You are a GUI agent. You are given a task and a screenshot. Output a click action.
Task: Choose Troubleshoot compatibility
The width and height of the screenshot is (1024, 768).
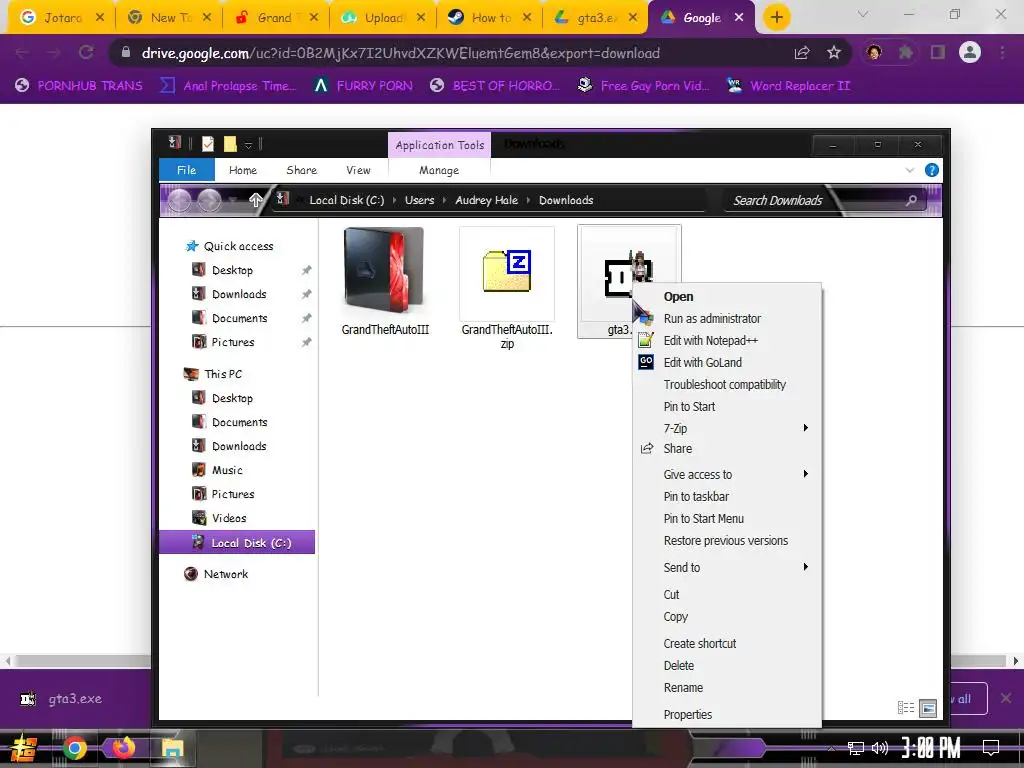(x=727, y=385)
